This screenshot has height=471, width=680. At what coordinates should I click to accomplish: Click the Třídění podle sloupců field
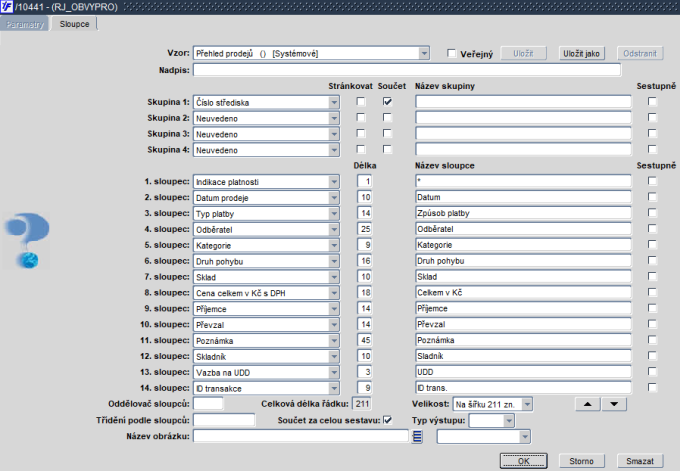point(224,420)
